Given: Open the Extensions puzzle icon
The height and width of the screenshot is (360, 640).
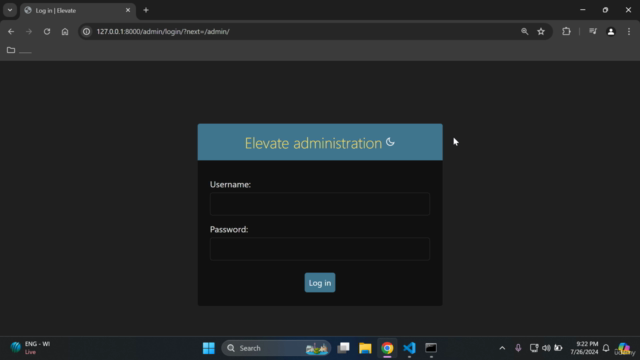Looking at the screenshot, I should [x=566, y=31].
